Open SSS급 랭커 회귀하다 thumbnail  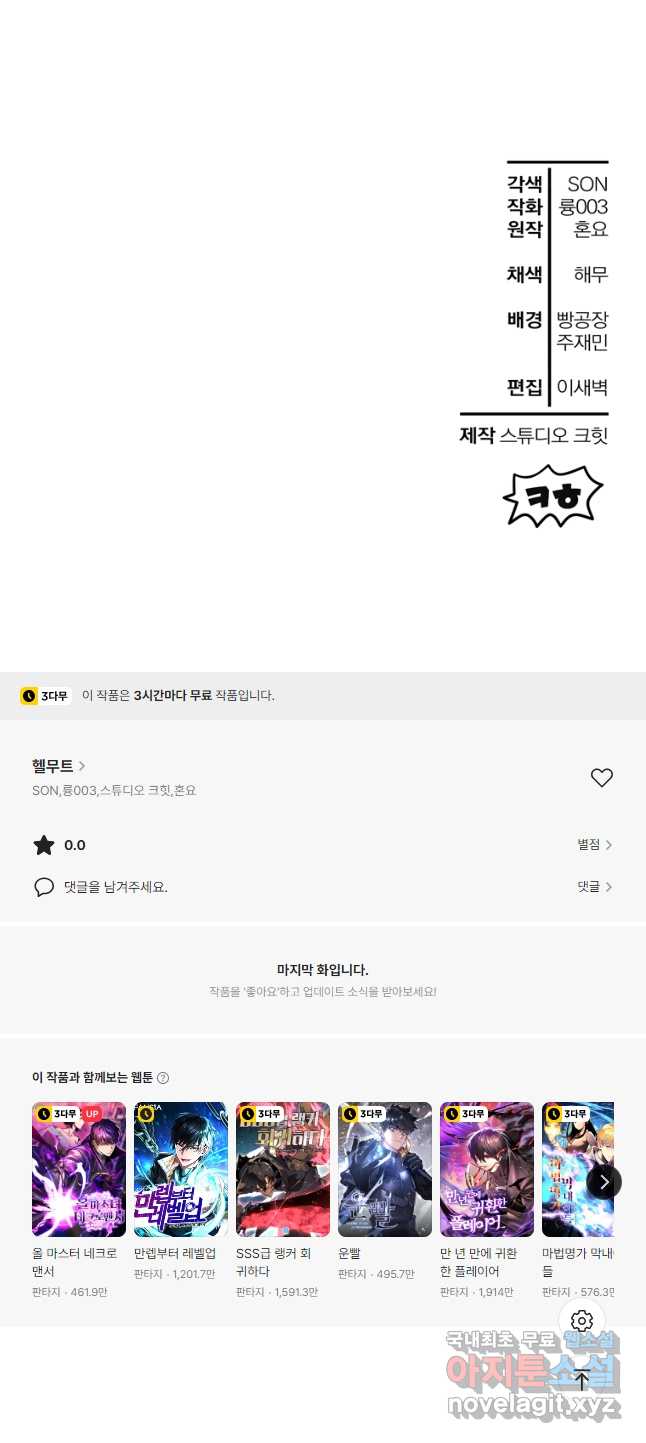(x=283, y=1169)
